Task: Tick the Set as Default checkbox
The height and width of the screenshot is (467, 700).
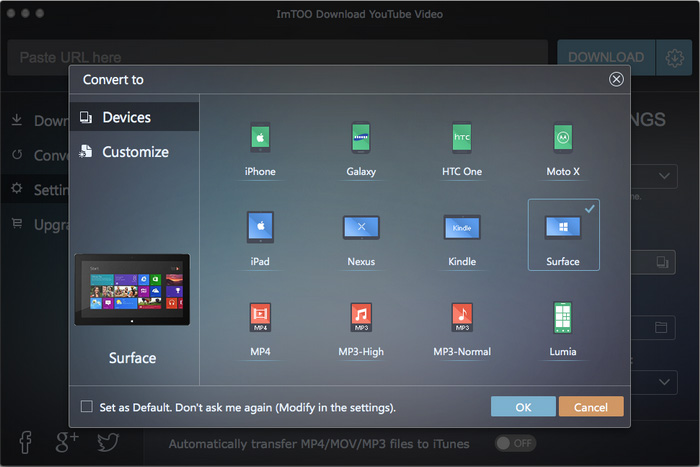Action: (x=87, y=406)
